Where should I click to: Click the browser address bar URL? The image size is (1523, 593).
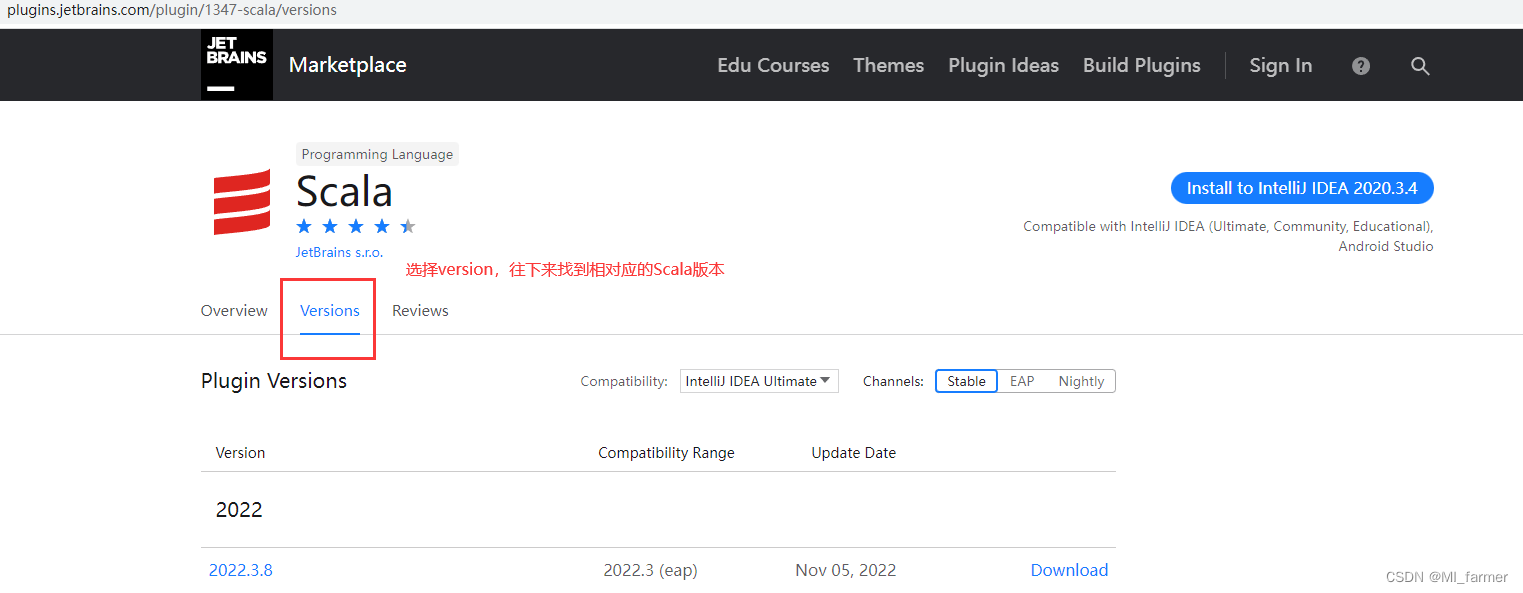click(x=168, y=11)
